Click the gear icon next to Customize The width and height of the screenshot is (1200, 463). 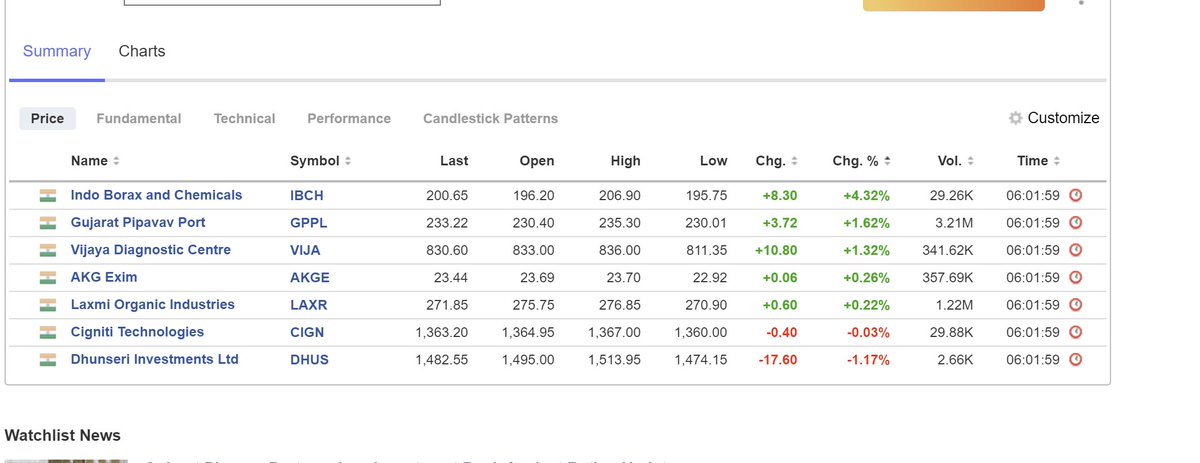coord(1015,118)
